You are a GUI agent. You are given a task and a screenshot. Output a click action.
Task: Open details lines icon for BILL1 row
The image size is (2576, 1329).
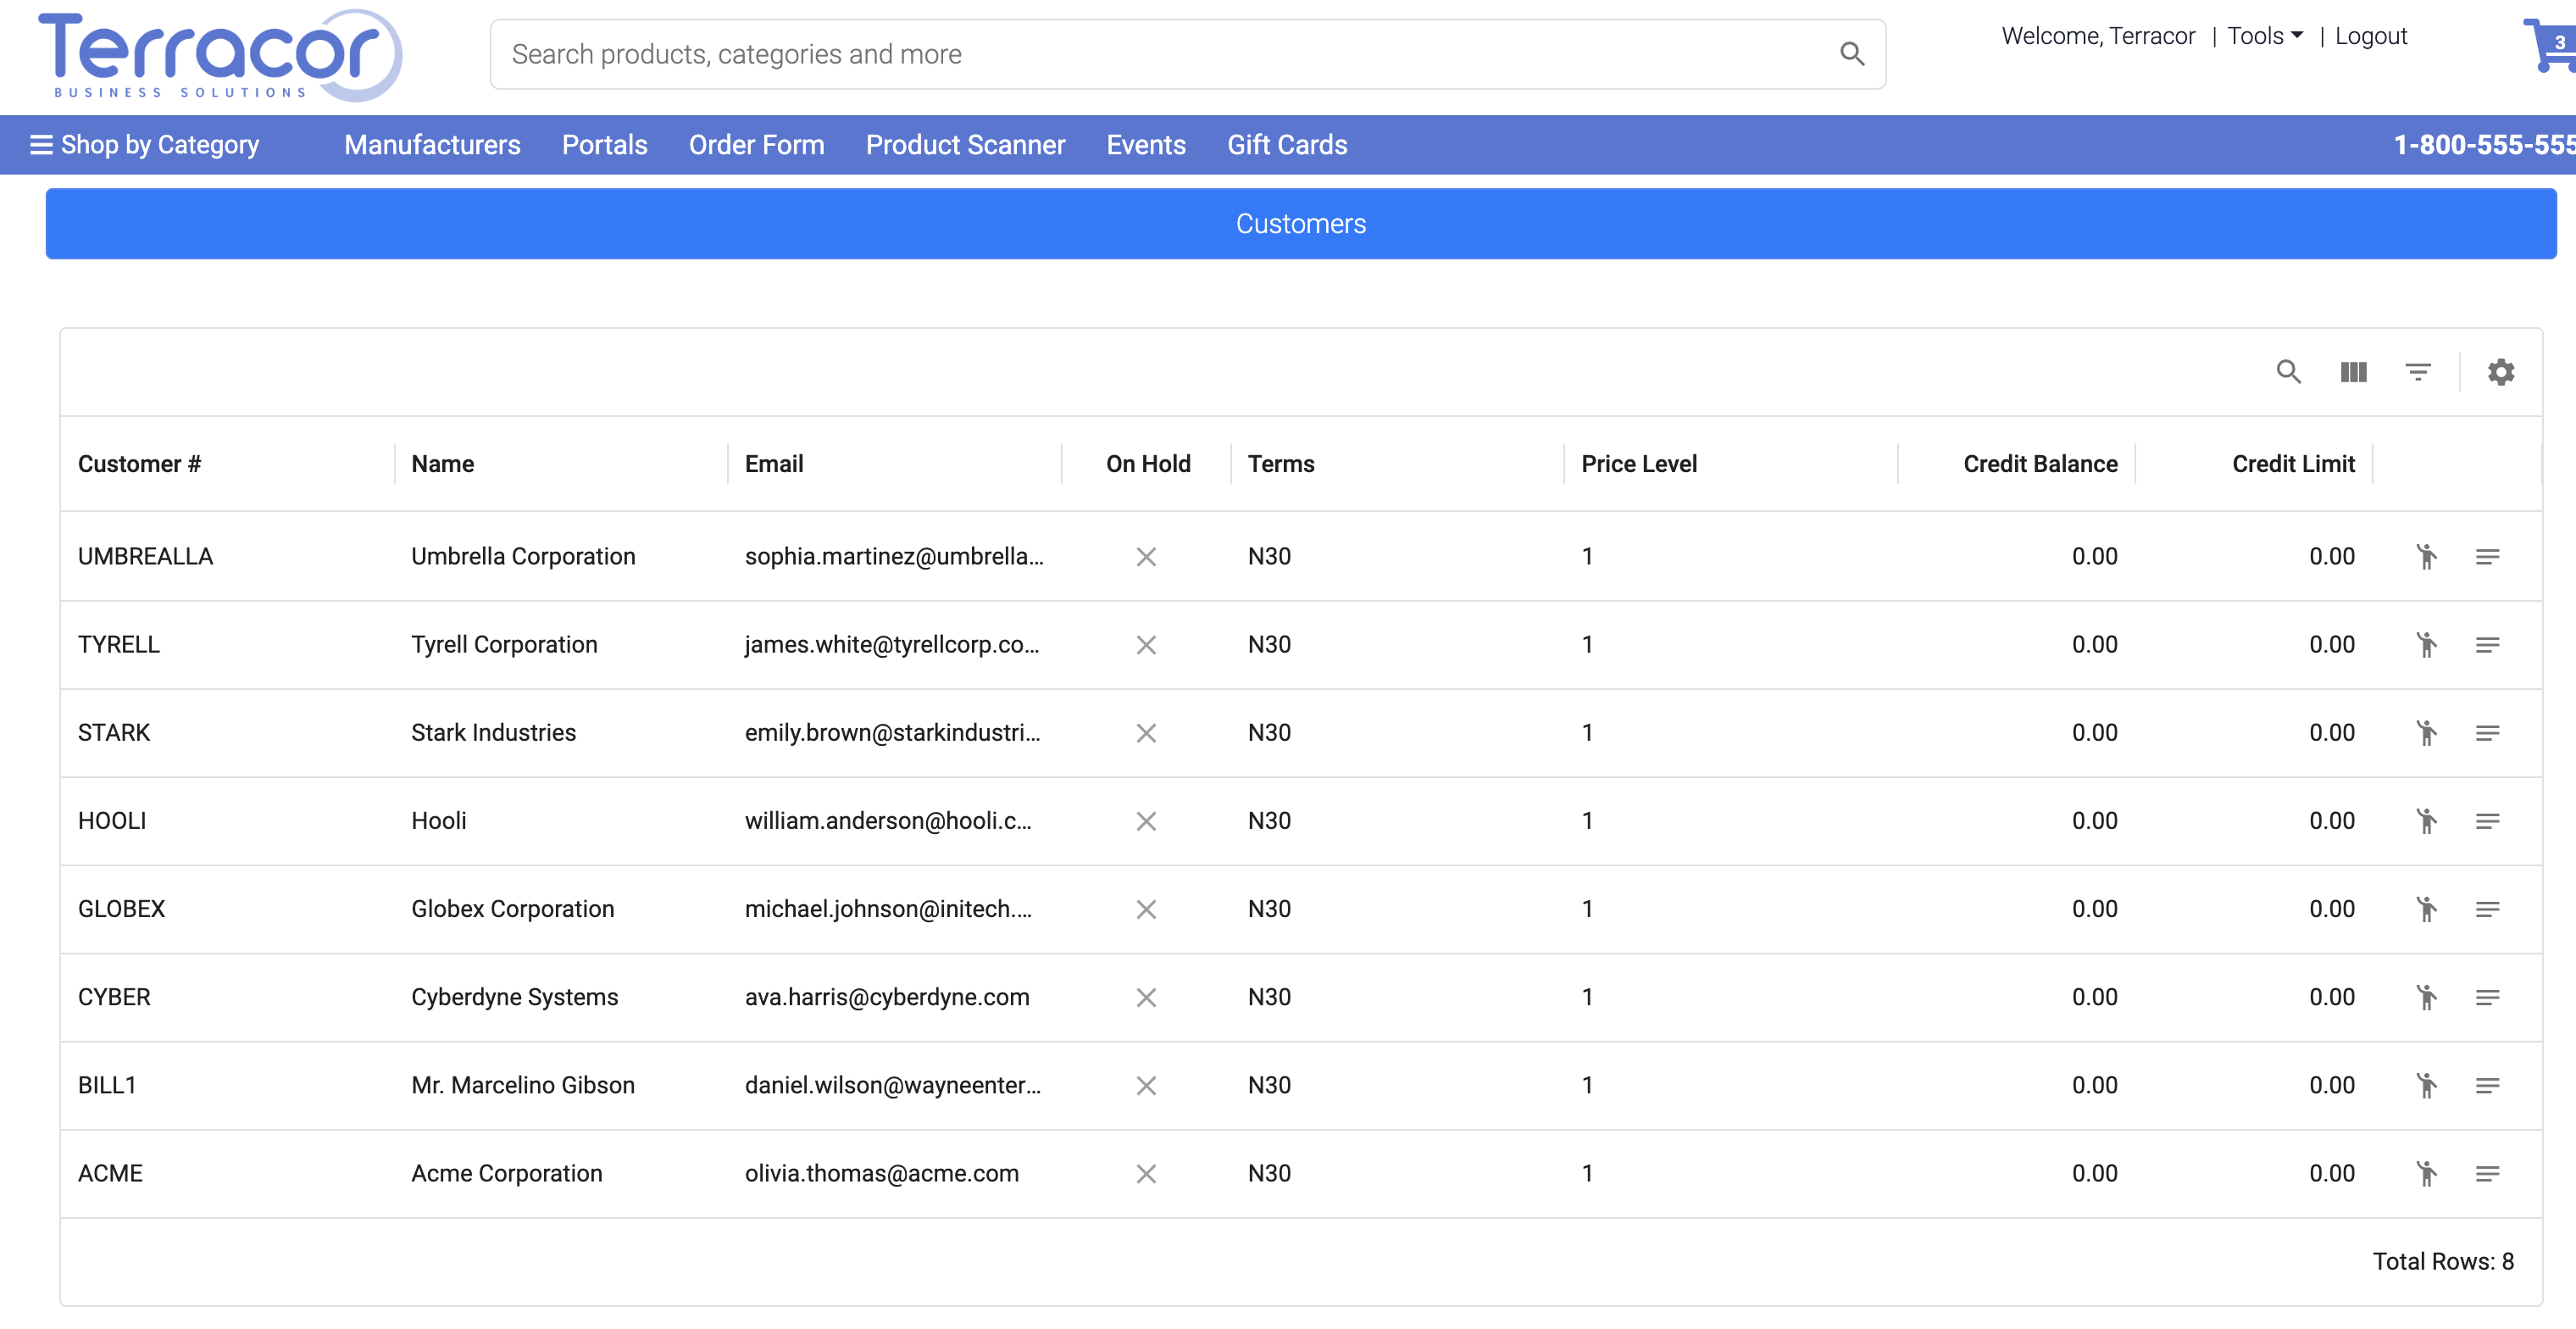tap(2487, 1084)
